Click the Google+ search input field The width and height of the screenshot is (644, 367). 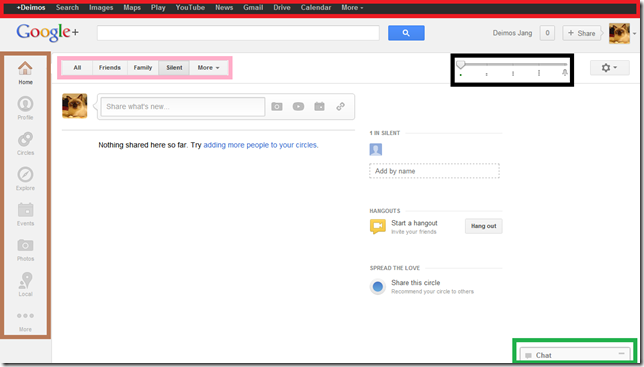coord(238,33)
